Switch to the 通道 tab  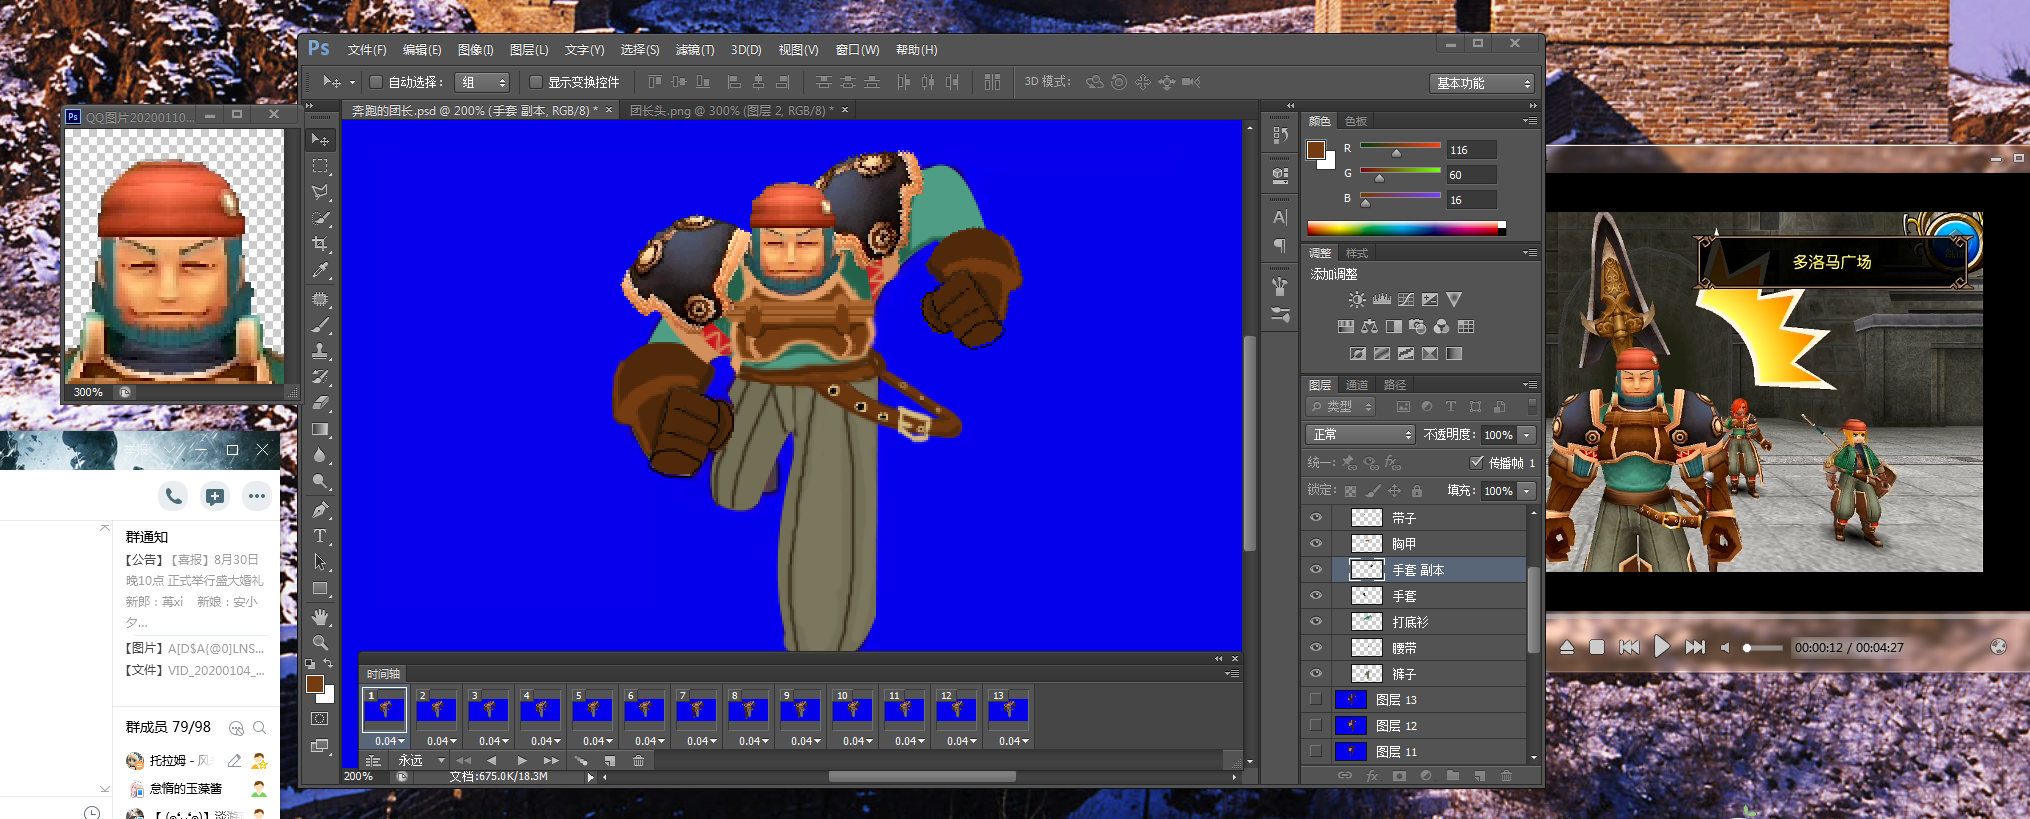(x=1357, y=385)
